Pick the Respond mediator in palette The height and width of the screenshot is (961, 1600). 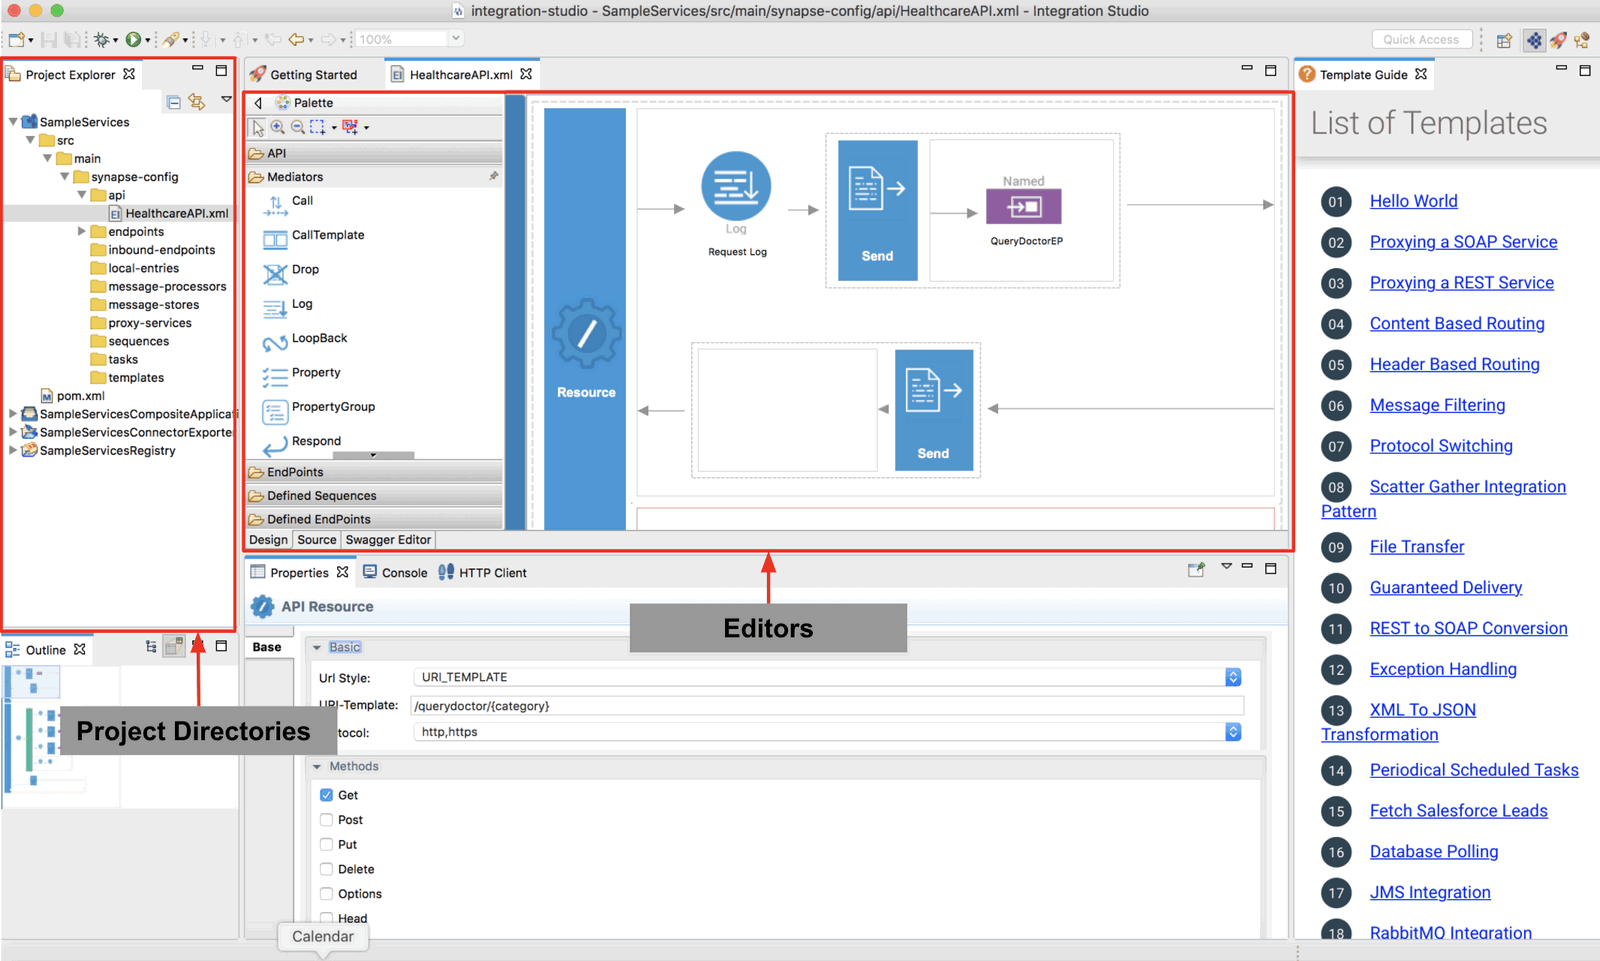pos(301,442)
